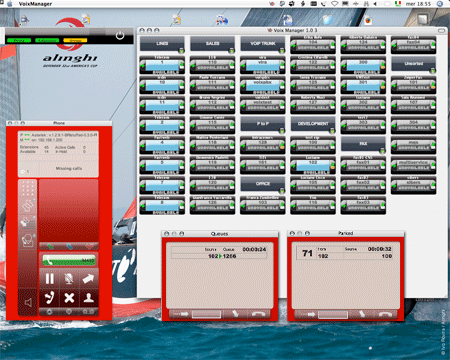Image resolution: width=450 pixels, height=360 pixels.
Task: Click the input field in Queues footer
Action: click(207, 314)
